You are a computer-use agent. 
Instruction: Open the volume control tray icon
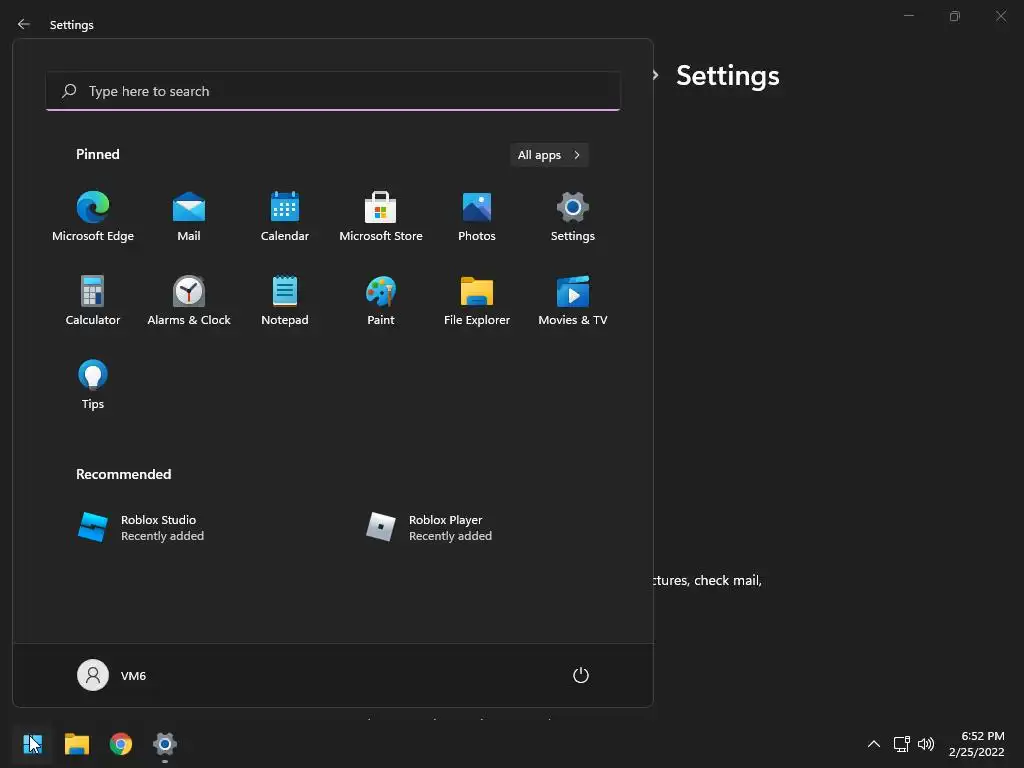point(925,744)
